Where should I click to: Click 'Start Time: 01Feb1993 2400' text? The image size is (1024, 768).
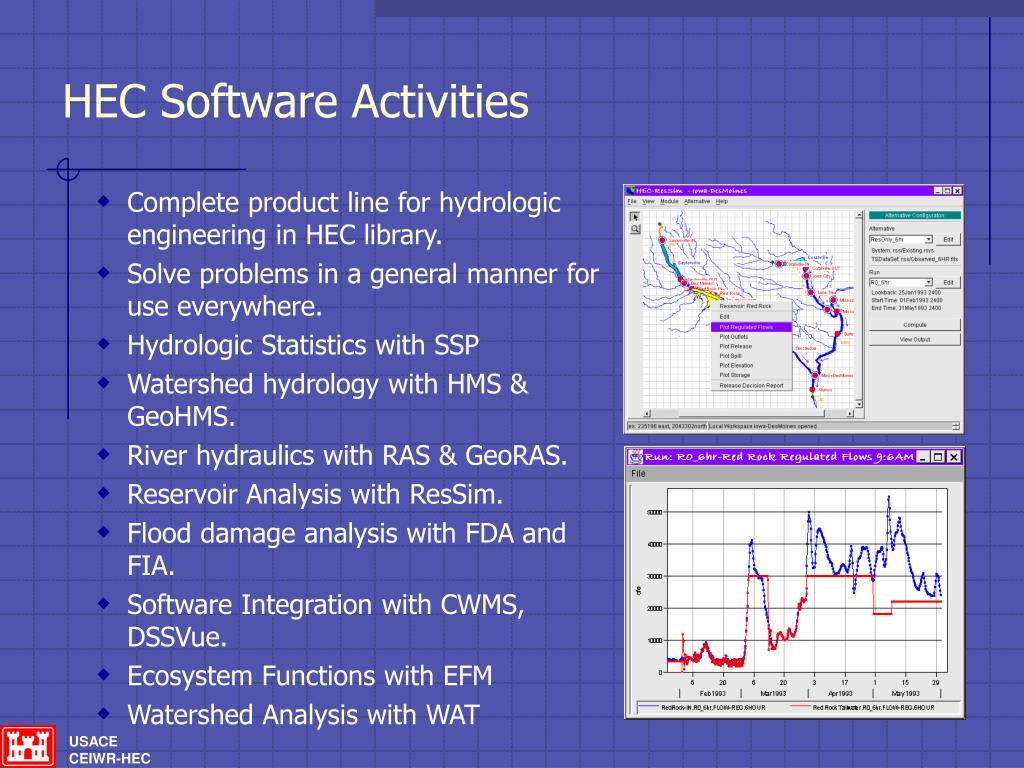click(x=906, y=300)
